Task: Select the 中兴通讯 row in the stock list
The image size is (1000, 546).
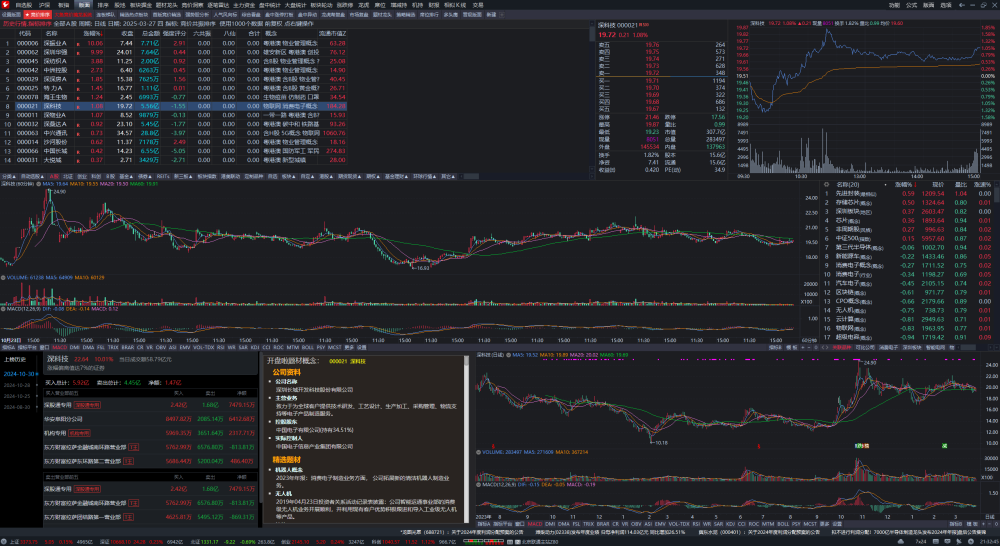Action: coord(173,133)
